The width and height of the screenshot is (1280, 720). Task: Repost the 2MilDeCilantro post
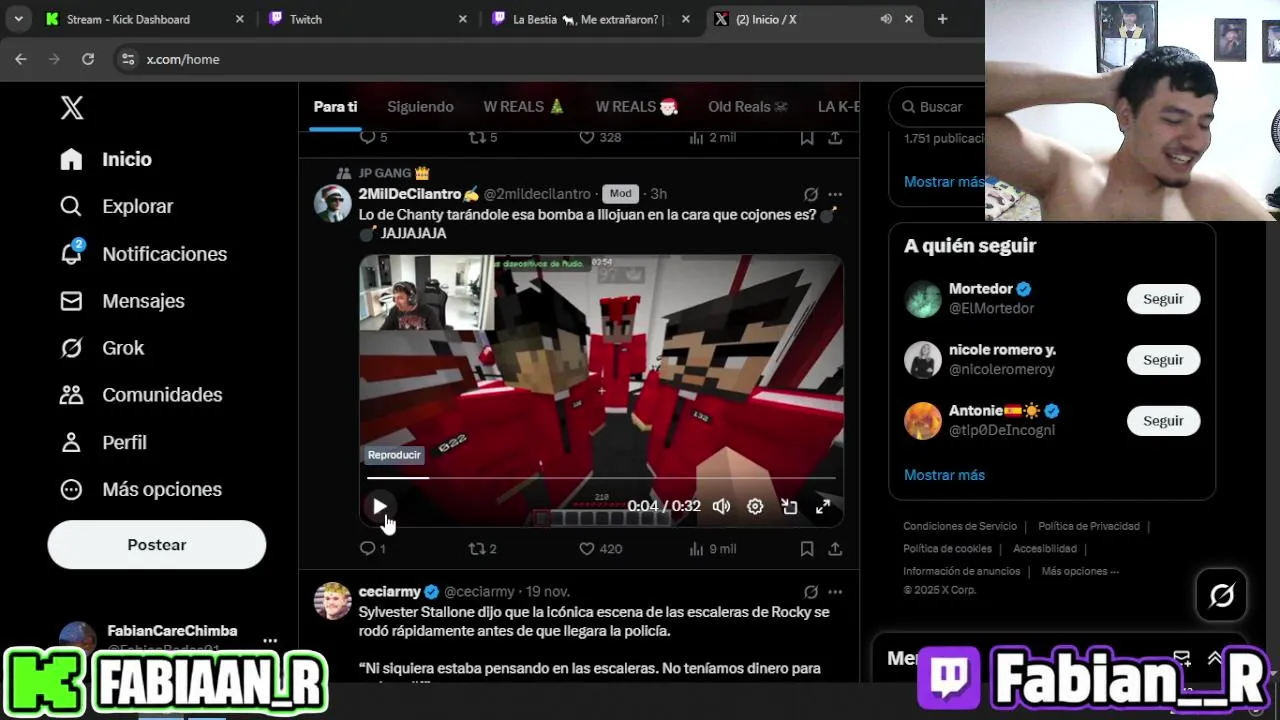pyautogui.click(x=482, y=548)
